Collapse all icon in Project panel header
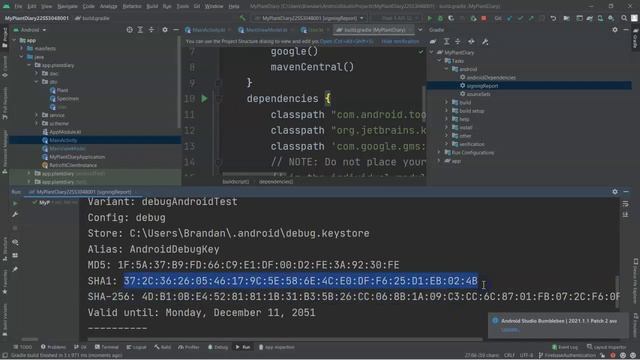640x360 pixels. (x=151, y=30)
